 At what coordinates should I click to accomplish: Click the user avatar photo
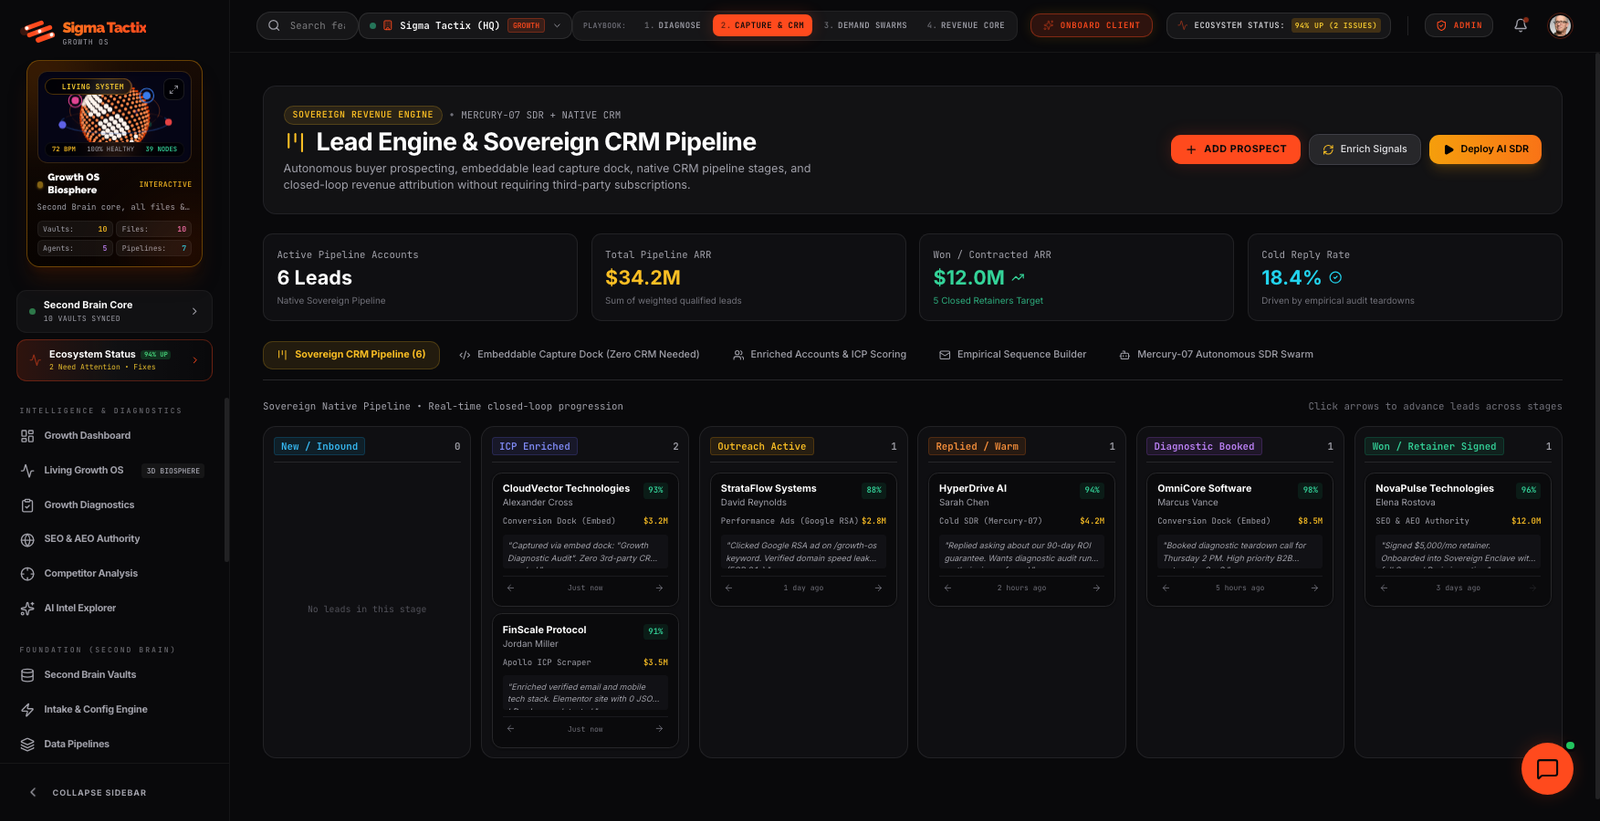click(1560, 25)
